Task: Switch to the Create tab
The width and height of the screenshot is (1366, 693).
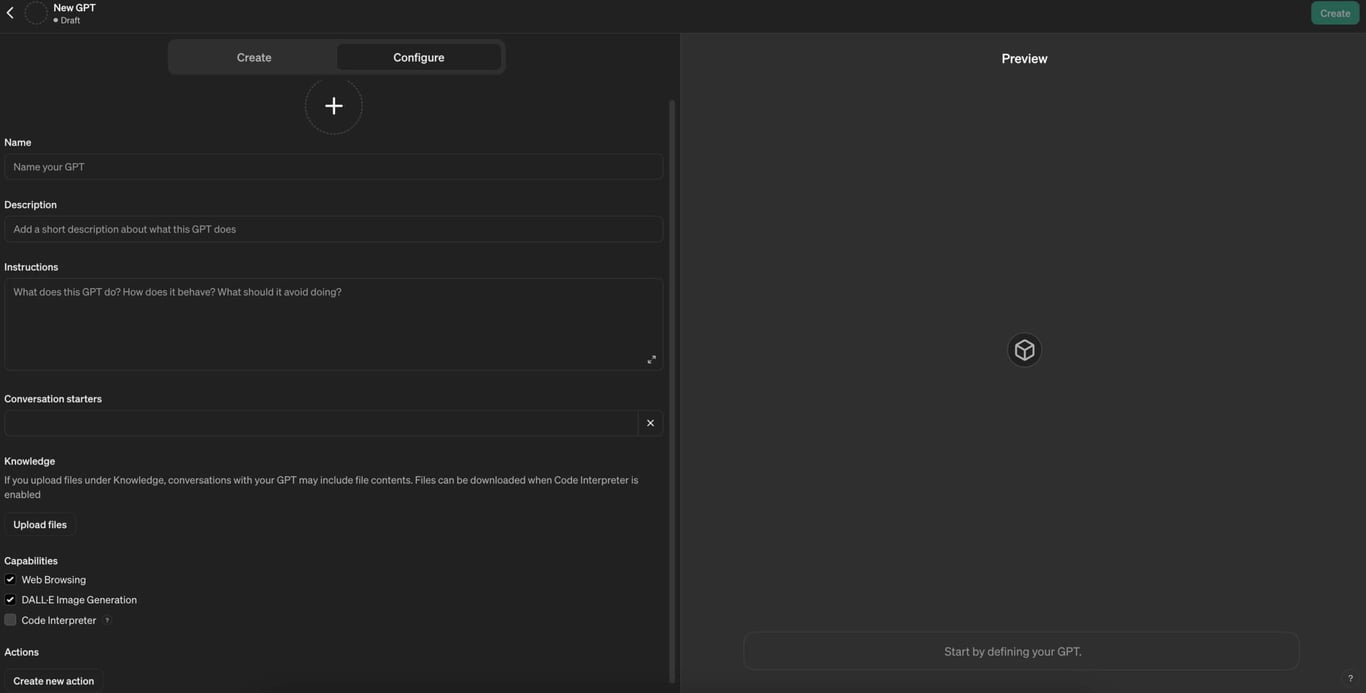Action: coord(254,57)
